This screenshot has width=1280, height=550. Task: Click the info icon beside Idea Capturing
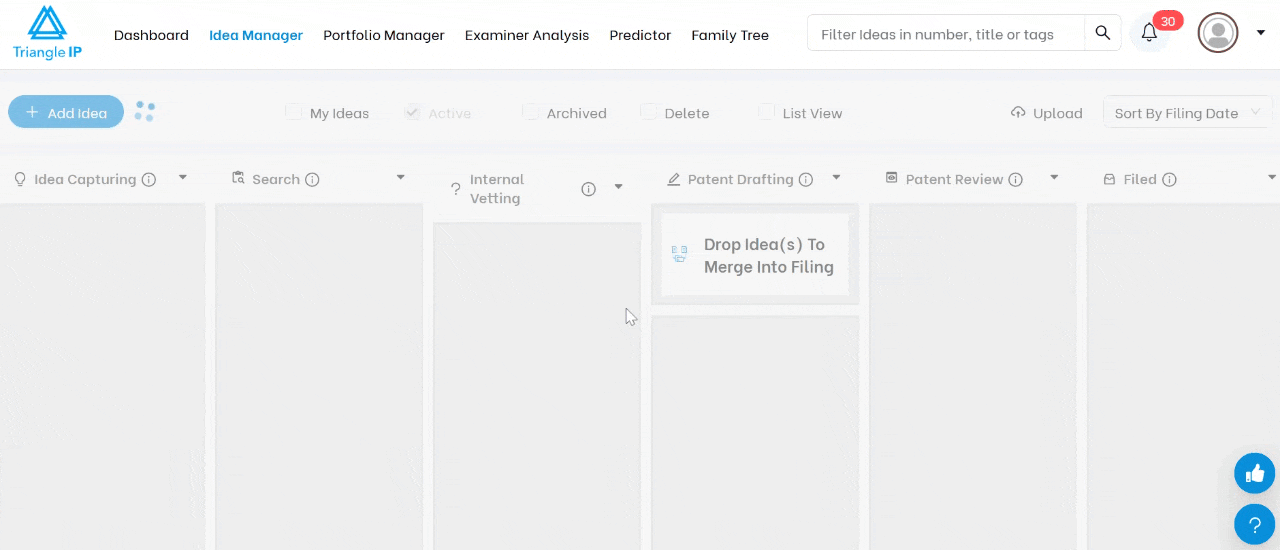[149, 180]
